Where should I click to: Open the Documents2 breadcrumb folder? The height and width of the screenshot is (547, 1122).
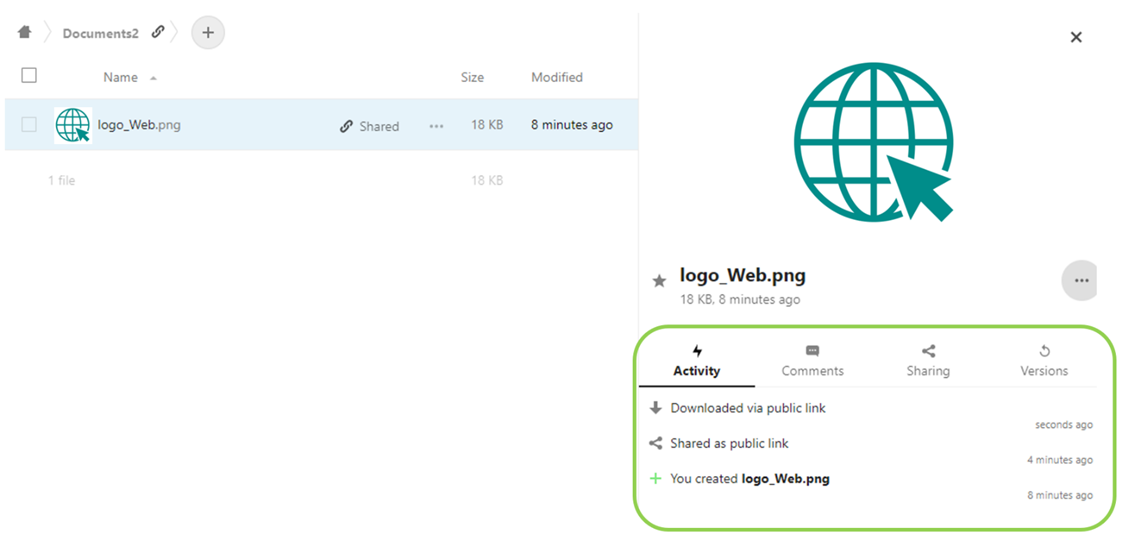(x=100, y=33)
